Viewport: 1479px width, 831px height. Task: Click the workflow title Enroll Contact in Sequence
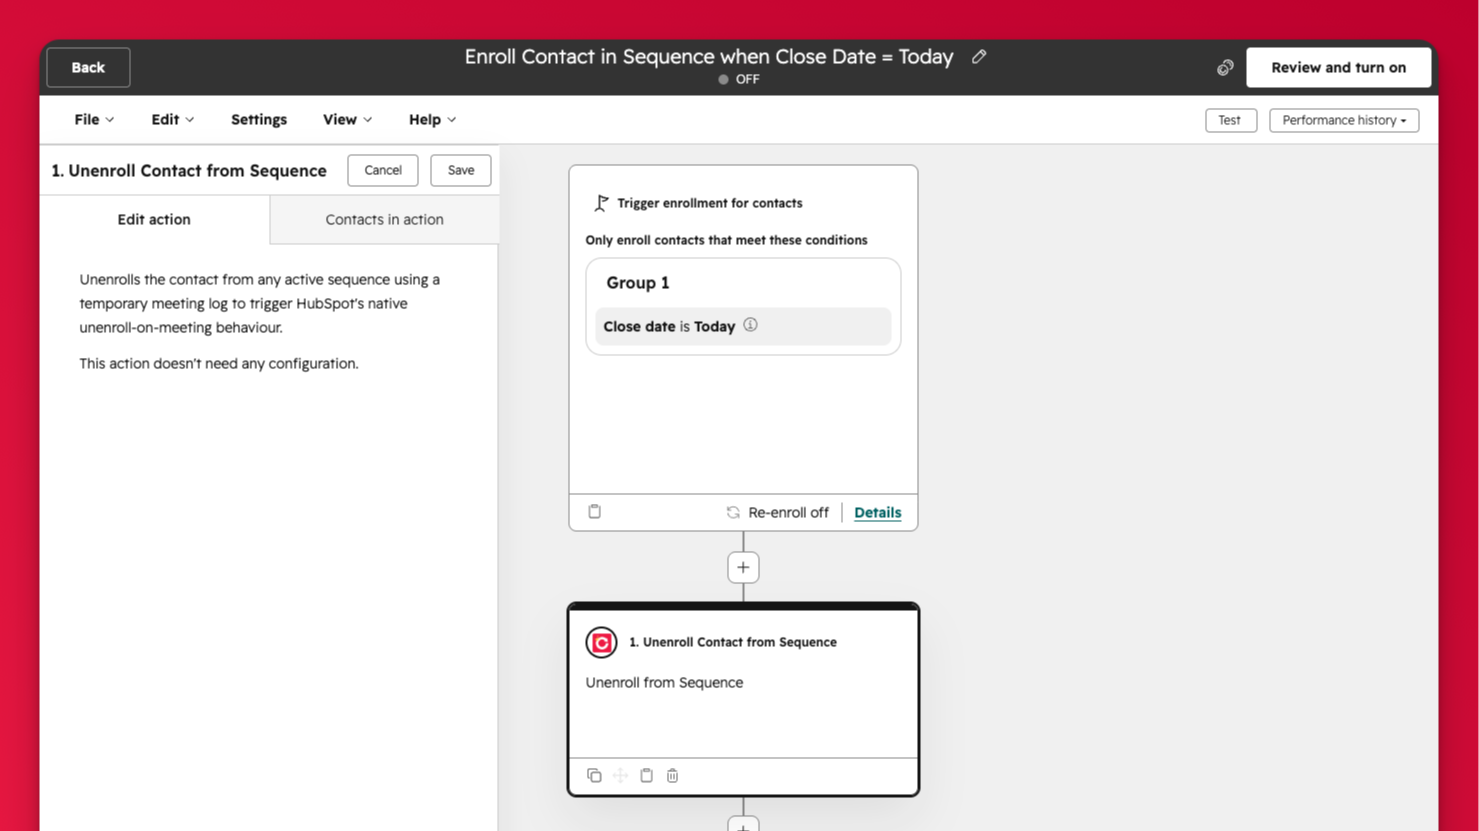coord(709,57)
